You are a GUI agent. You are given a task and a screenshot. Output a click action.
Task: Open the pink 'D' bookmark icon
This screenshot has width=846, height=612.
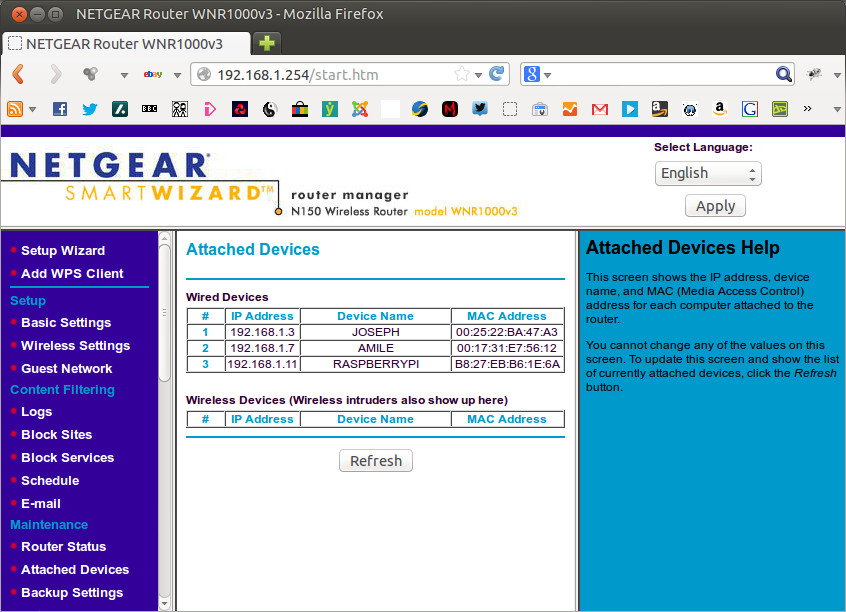coord(210,109)
